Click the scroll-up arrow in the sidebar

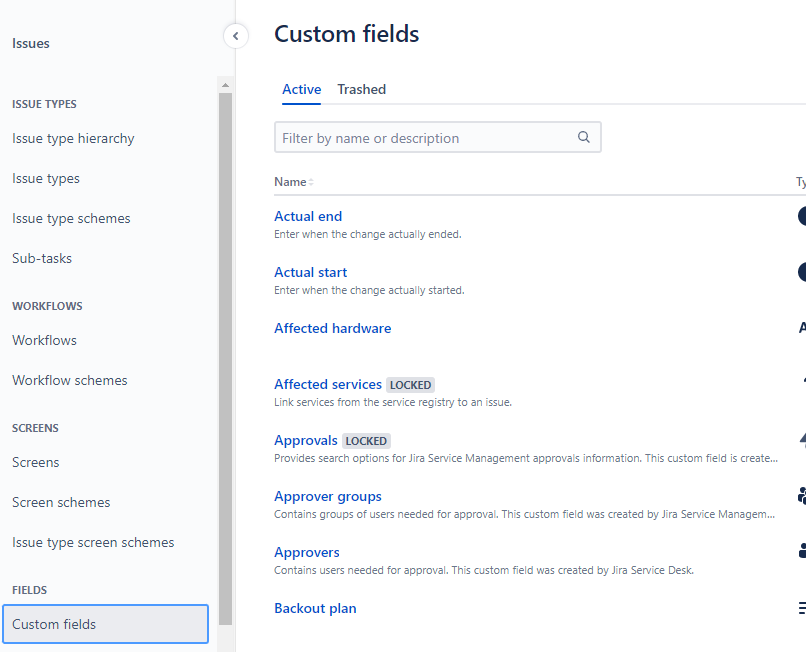point(225,85)
